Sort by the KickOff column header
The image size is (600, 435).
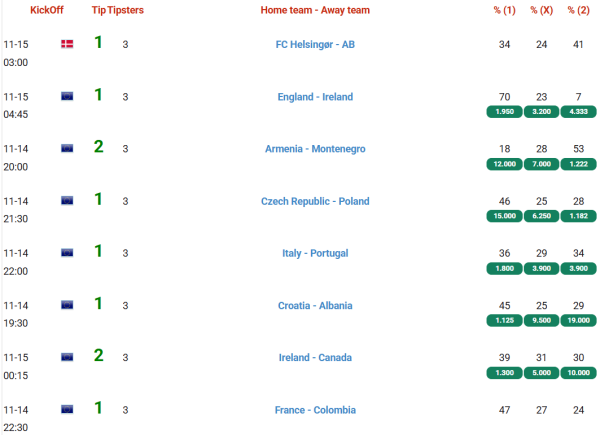46,10
